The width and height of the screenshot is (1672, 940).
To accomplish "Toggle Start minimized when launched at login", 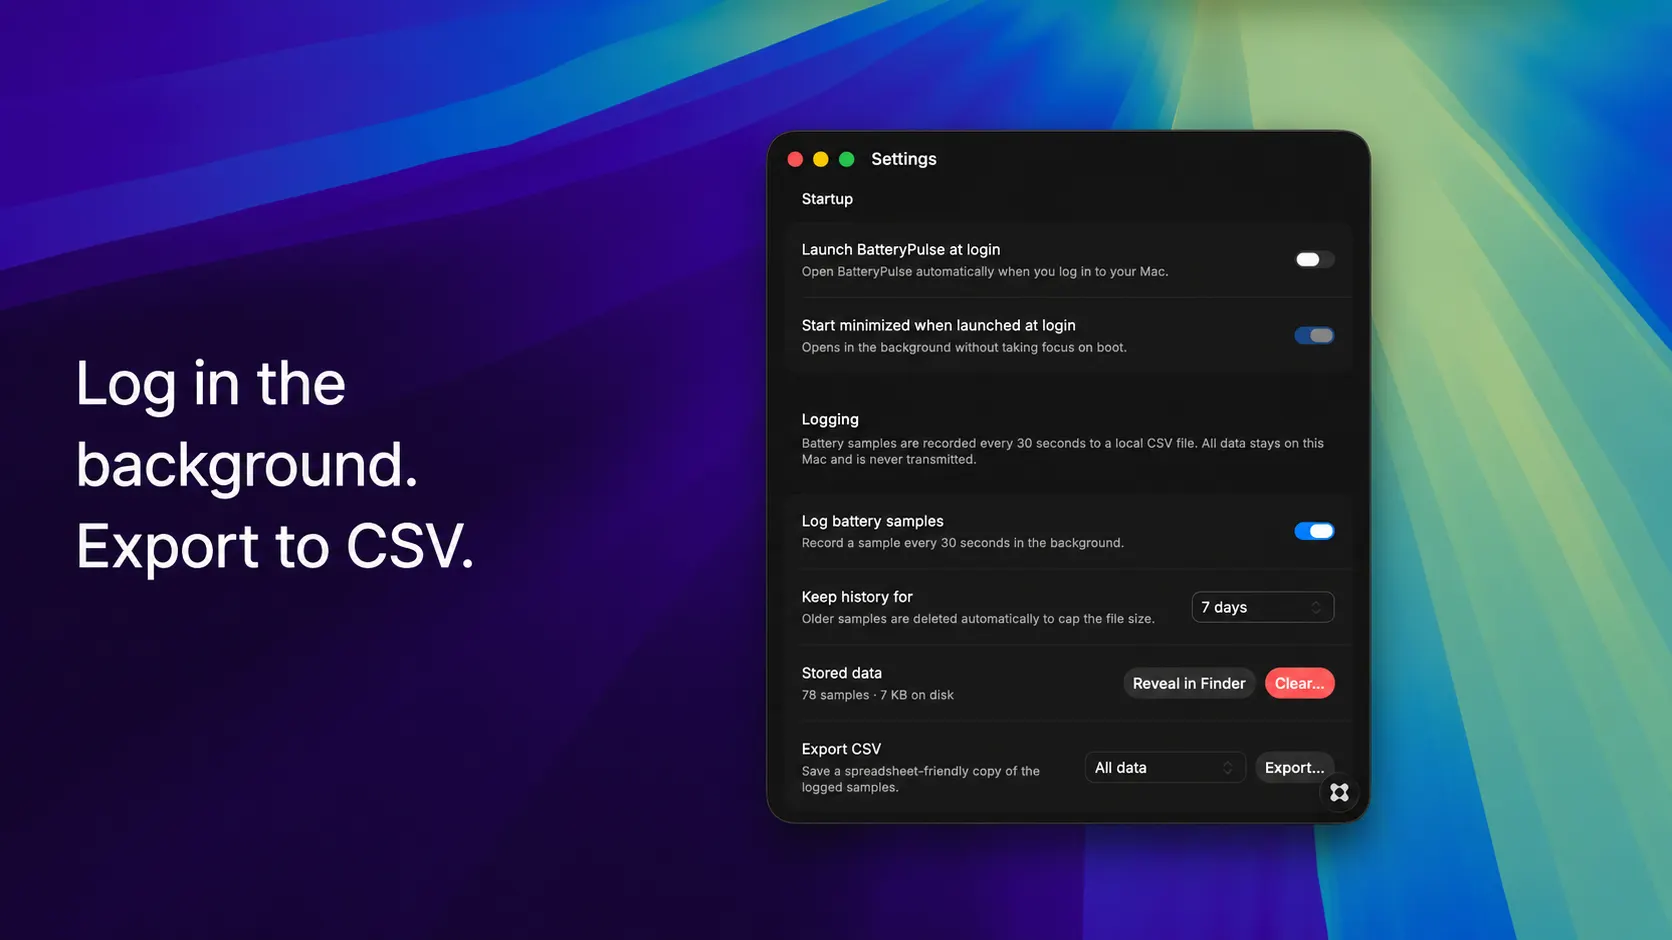I will point(1314,335).
